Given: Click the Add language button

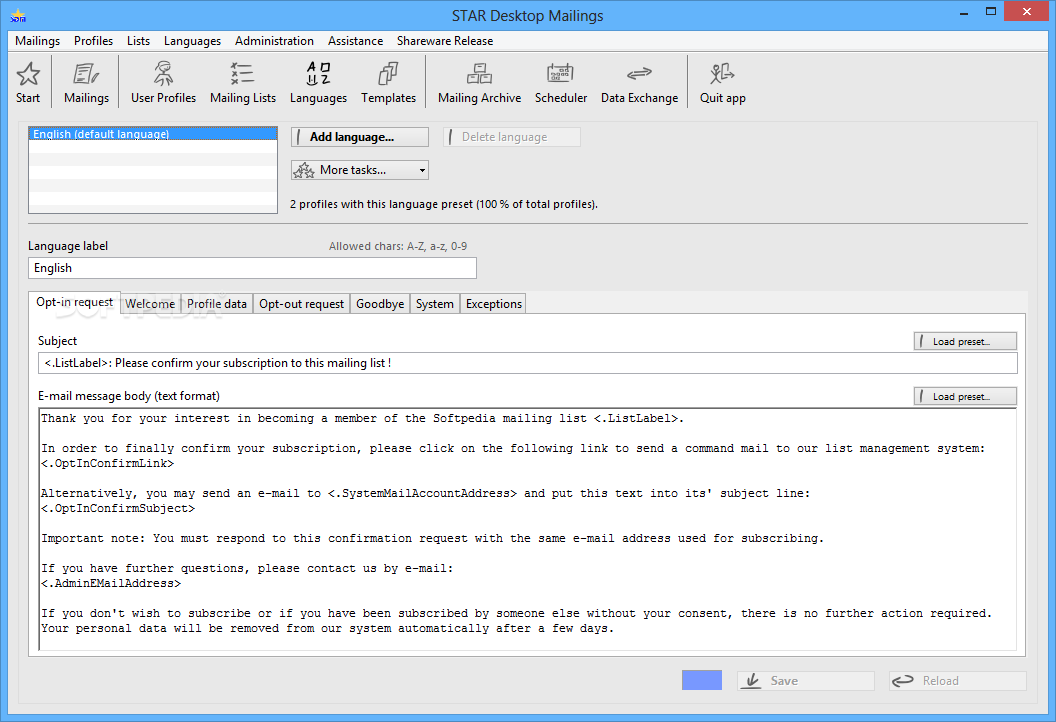Looking at the screenshot, I should (360, 137).
